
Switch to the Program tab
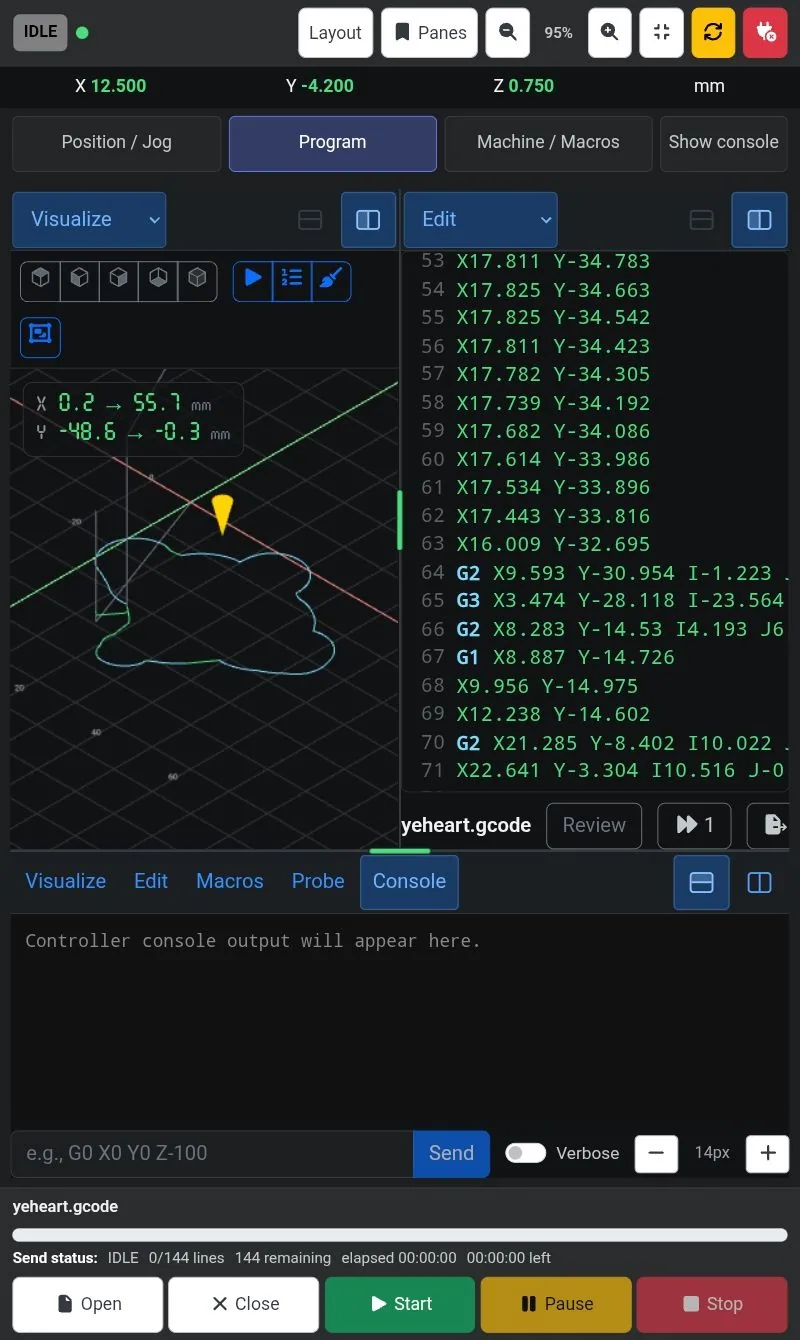click(x=332, y=143)
